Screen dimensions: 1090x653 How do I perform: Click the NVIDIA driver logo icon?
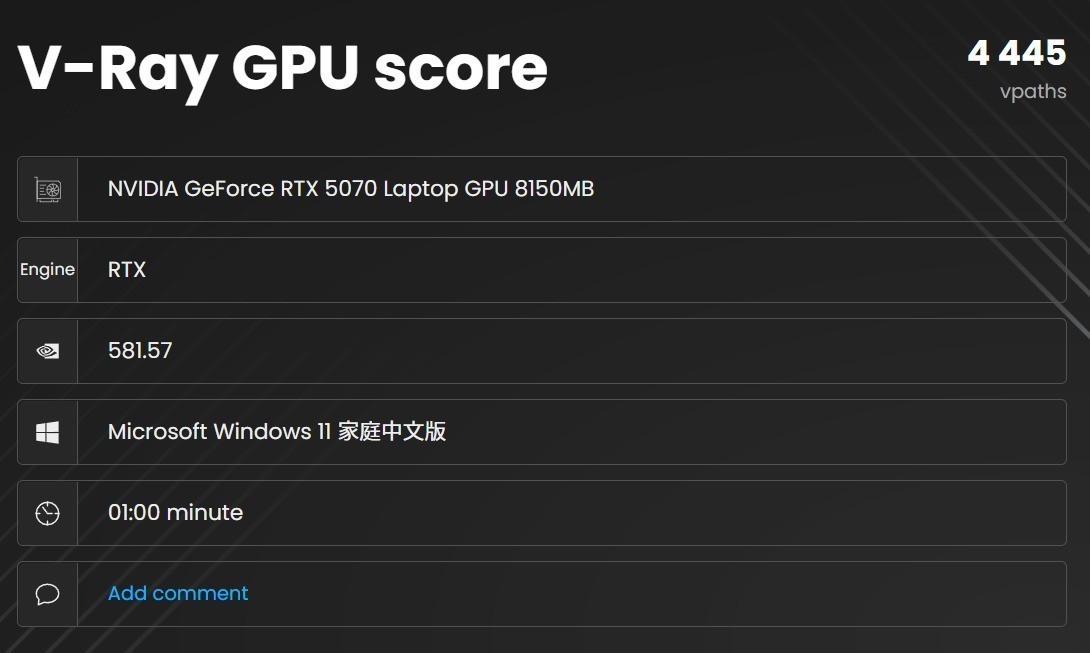[x=47, y=351]
